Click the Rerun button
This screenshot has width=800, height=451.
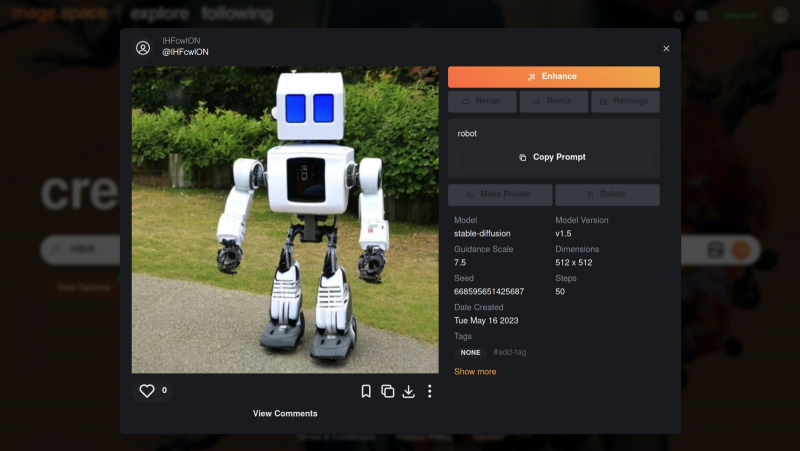482,101
